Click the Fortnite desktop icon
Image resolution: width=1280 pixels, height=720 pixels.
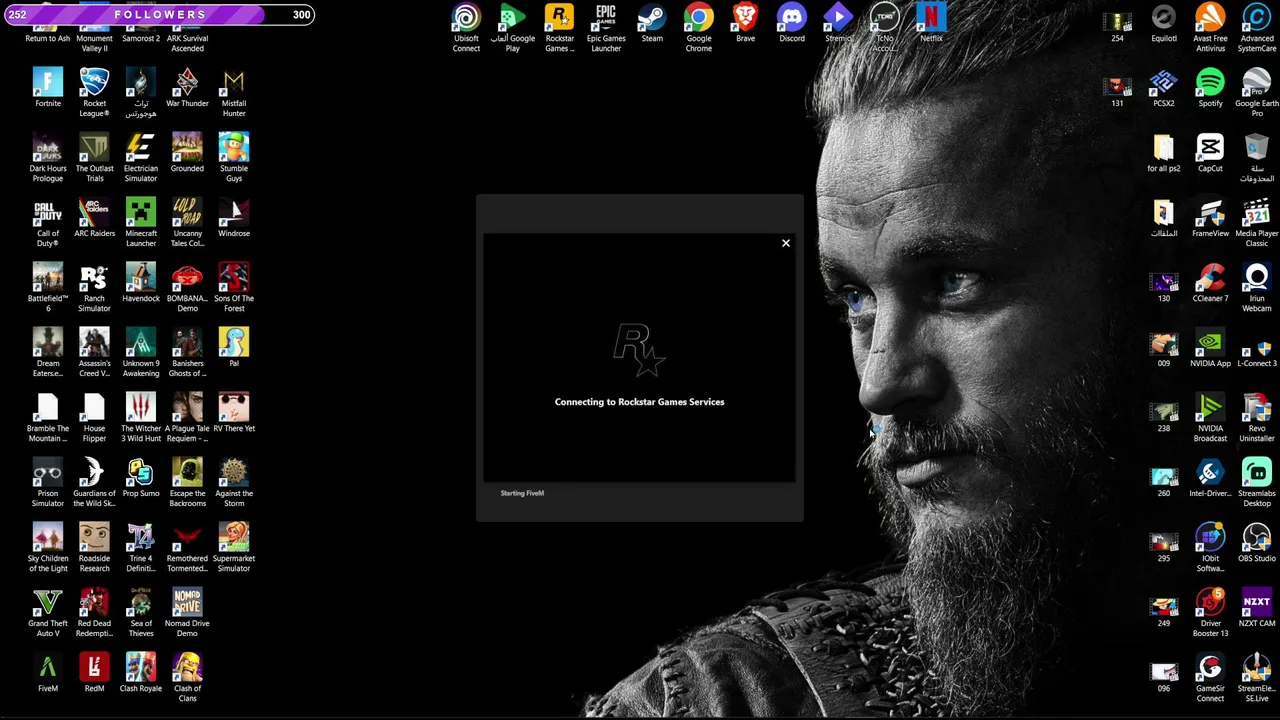point(48,88)
